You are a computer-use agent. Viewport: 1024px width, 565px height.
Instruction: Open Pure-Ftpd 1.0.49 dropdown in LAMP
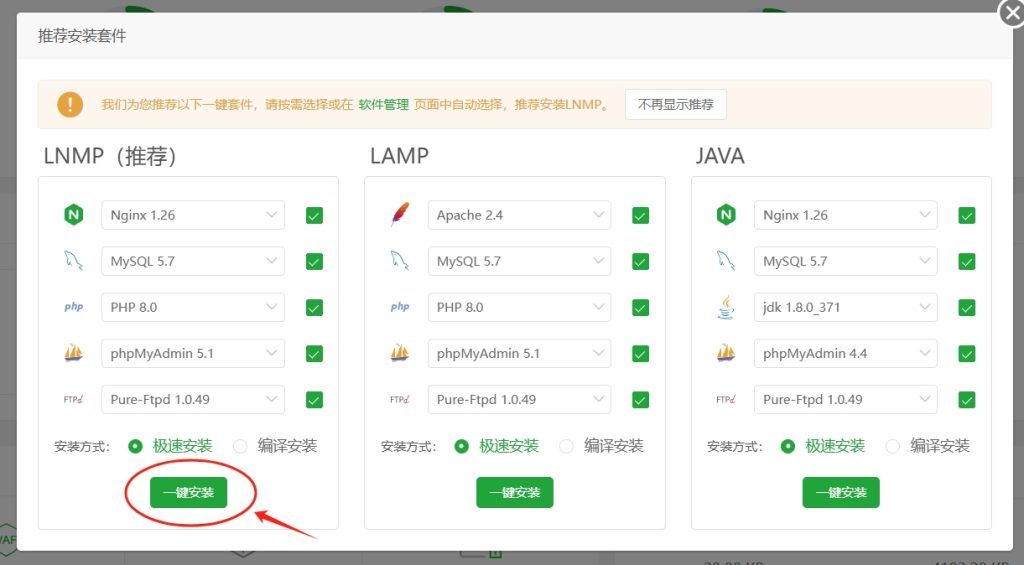click(519, 399)
